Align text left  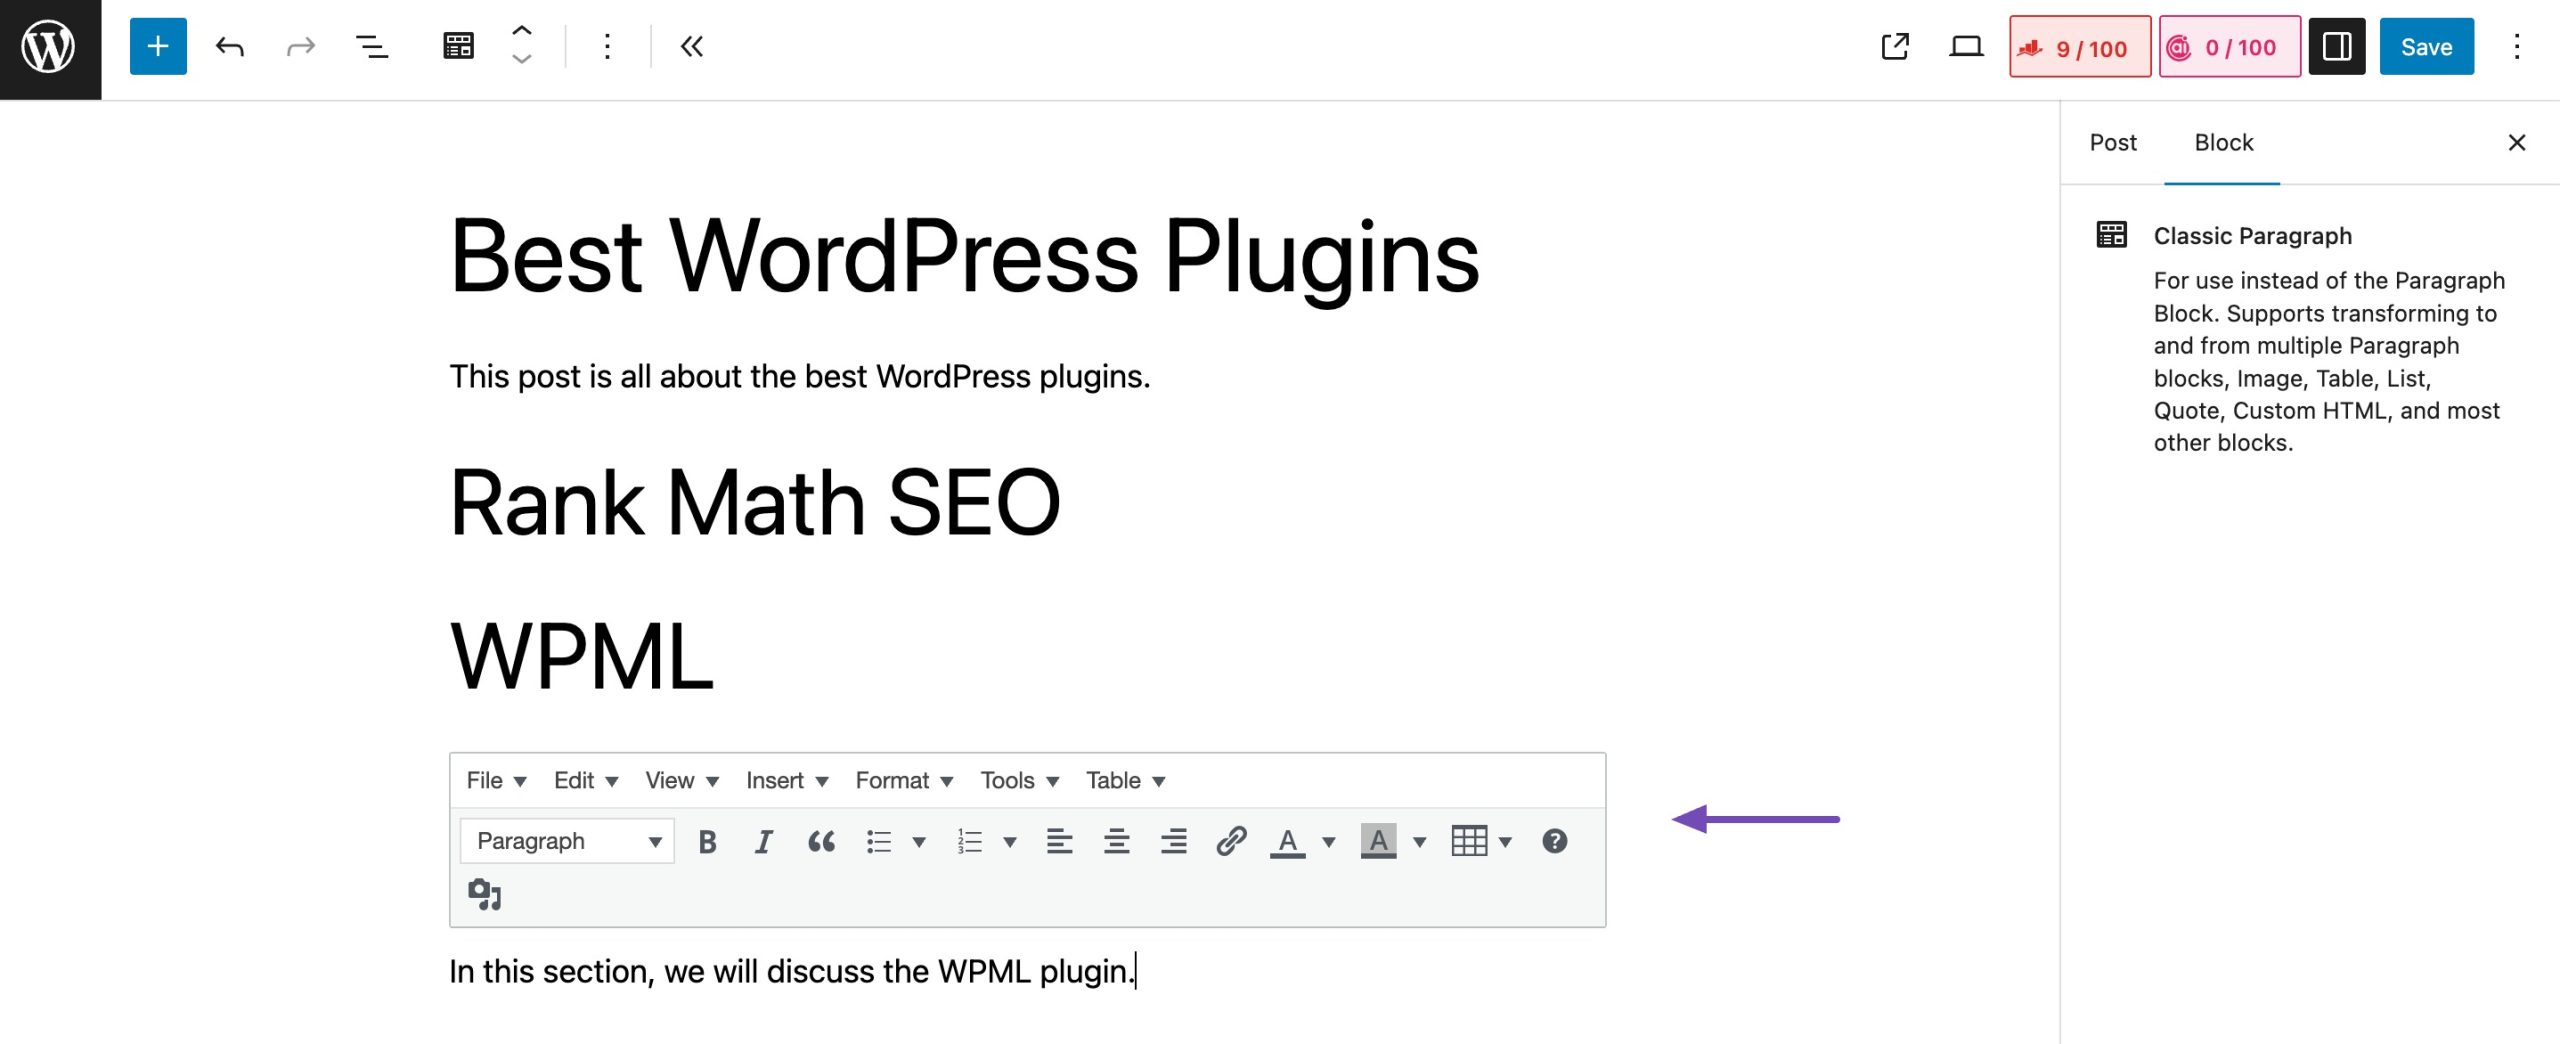(1059, 842)
